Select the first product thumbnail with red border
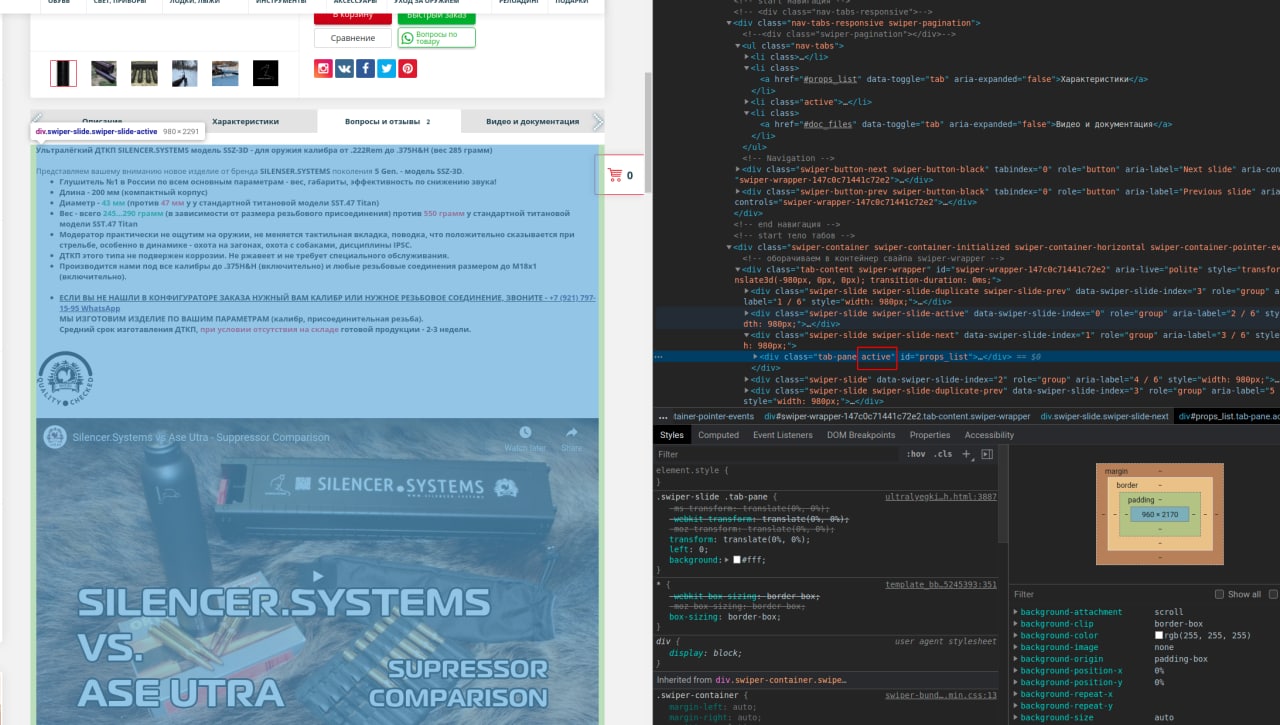 click(x=63, y=73)
